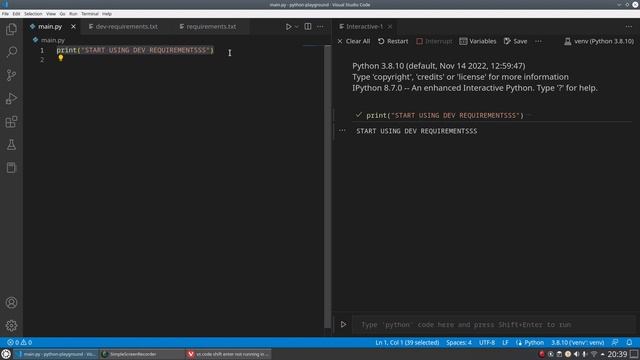Screen dimensions: 640x360
Task: Open Help menu
Action: coord(107,14)
